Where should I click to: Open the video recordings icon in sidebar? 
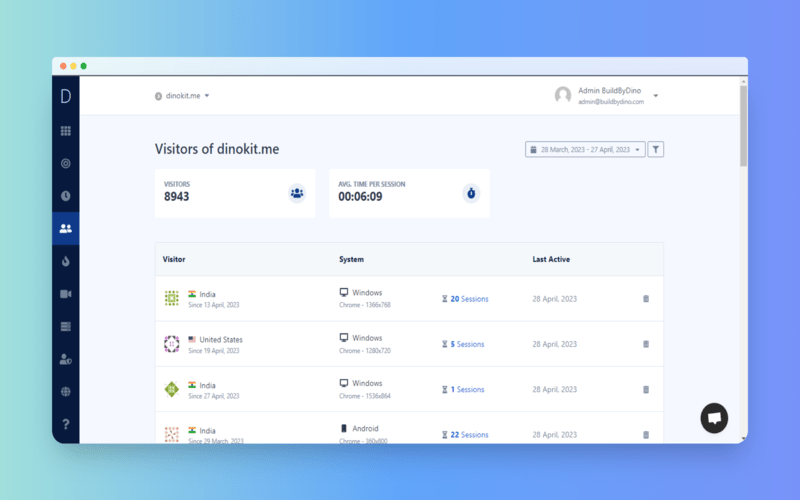[x=65, y=294]
